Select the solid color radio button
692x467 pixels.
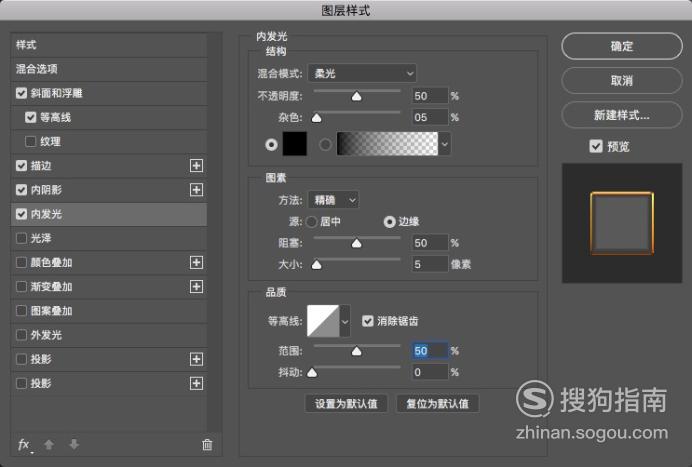(271, 144)
